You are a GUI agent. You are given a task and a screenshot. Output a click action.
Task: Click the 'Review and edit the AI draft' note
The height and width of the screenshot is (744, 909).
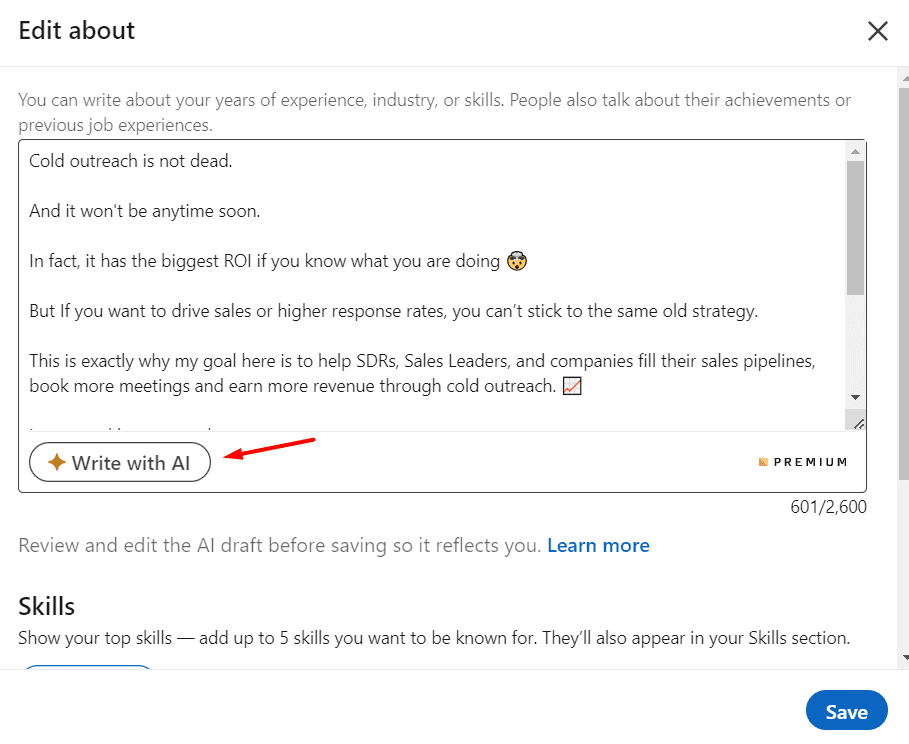(x=279, y=545)
